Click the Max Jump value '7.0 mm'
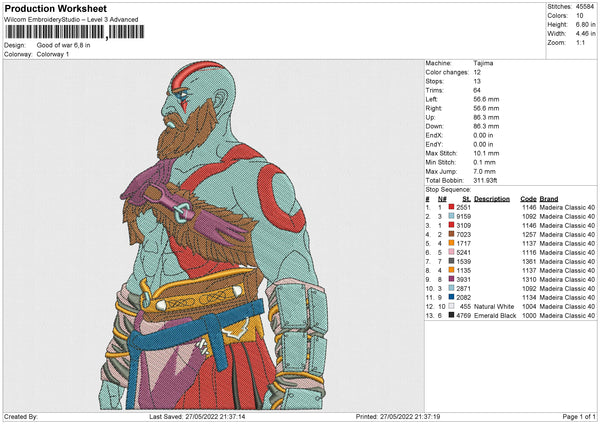600x424 pixels. (485, 171)
